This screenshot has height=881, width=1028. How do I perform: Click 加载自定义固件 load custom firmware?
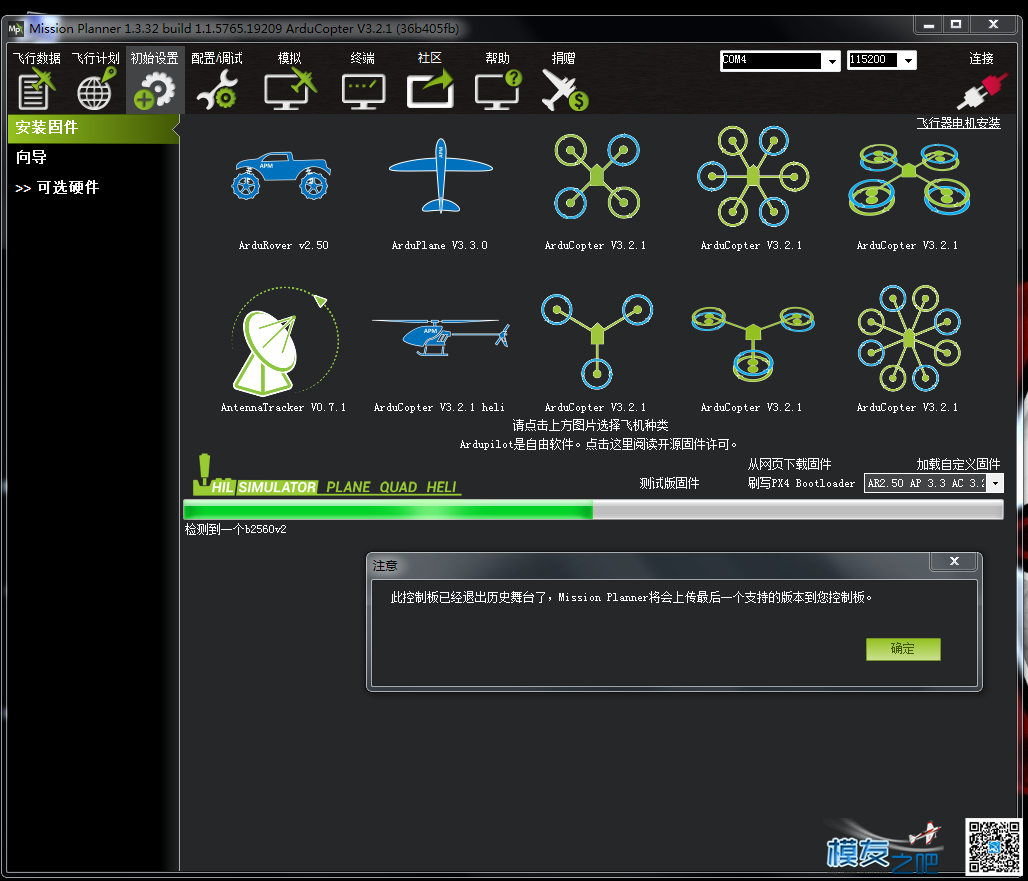(959, 464)
